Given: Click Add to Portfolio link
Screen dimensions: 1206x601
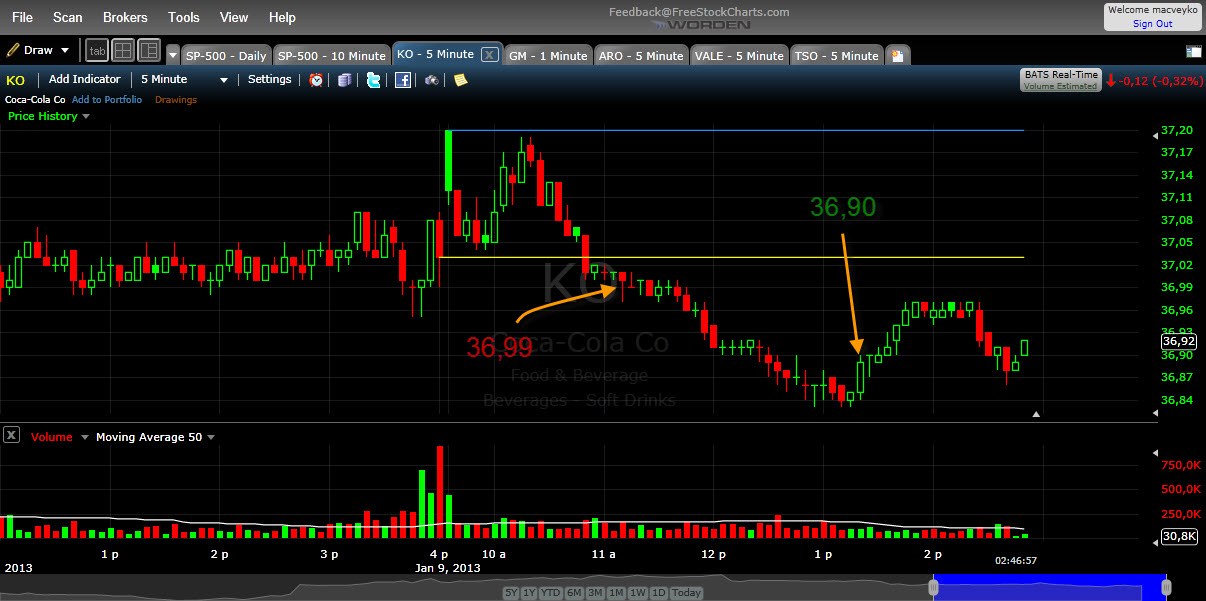Looking at the screenshot, I should pyautogui.click(x=107, y=100).
